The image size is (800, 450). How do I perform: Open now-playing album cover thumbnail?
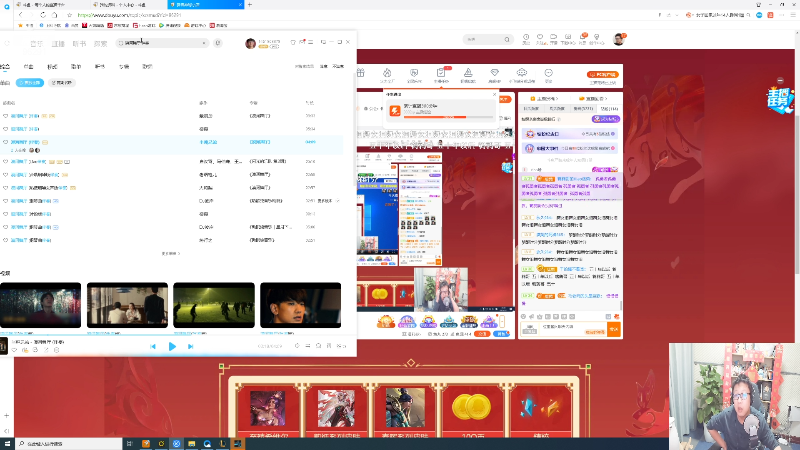[x=4, y=346]
